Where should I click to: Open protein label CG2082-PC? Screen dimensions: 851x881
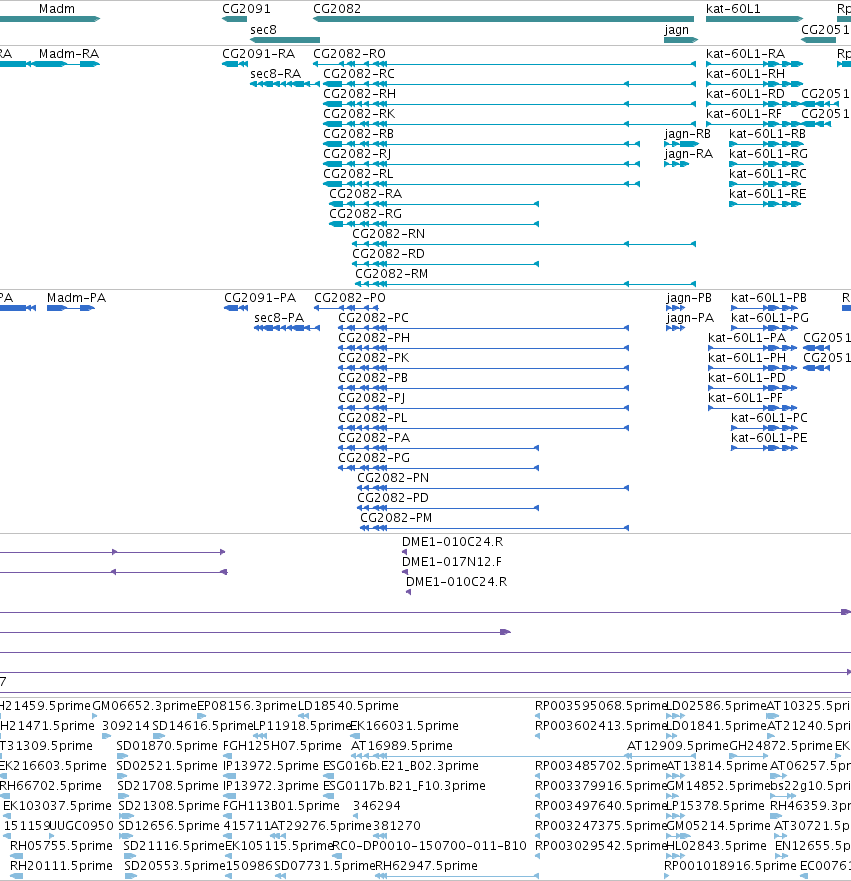pos(374,318)
